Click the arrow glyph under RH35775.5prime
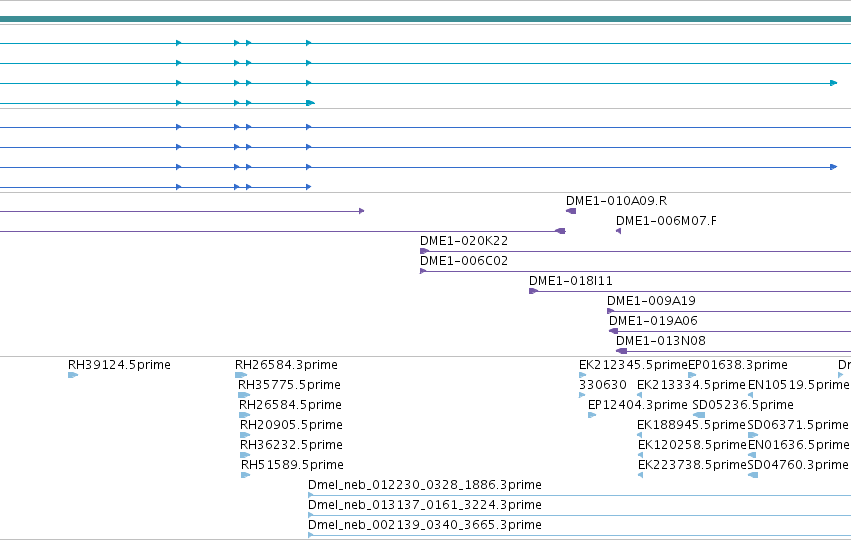The width and height of the screenshot is (851, 540). [244, 395]
